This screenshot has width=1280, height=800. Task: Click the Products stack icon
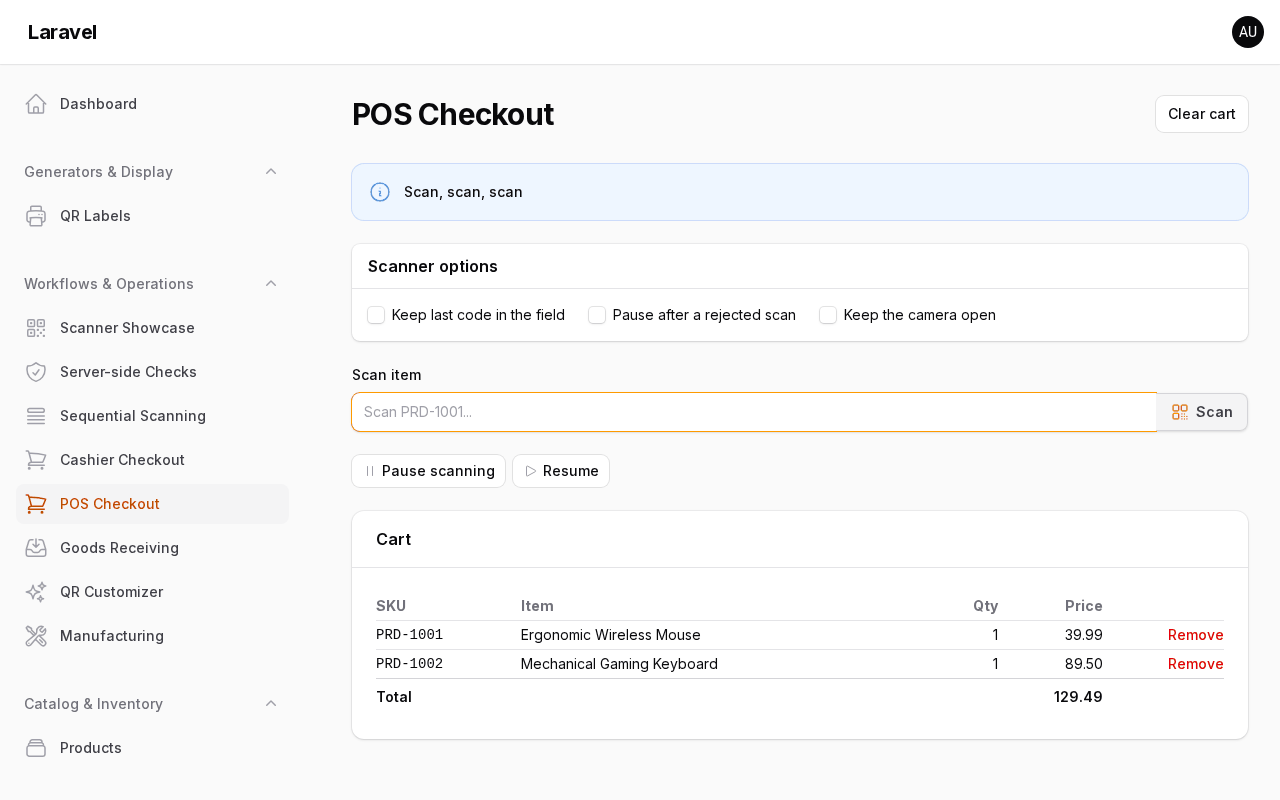click(x=36, y=748)
